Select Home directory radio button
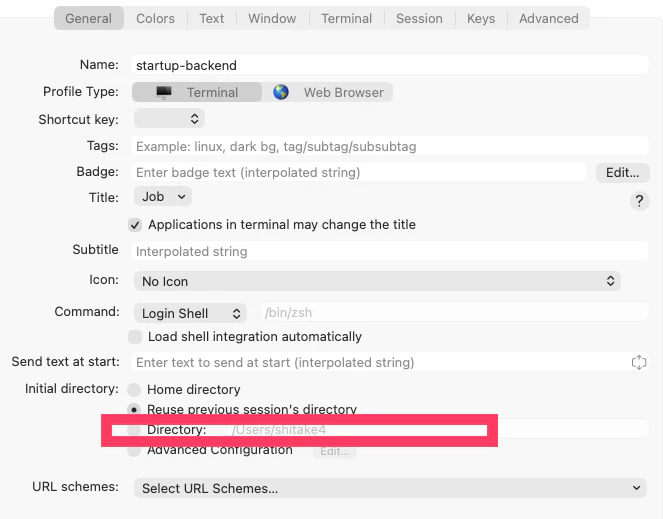 (134, 390)
